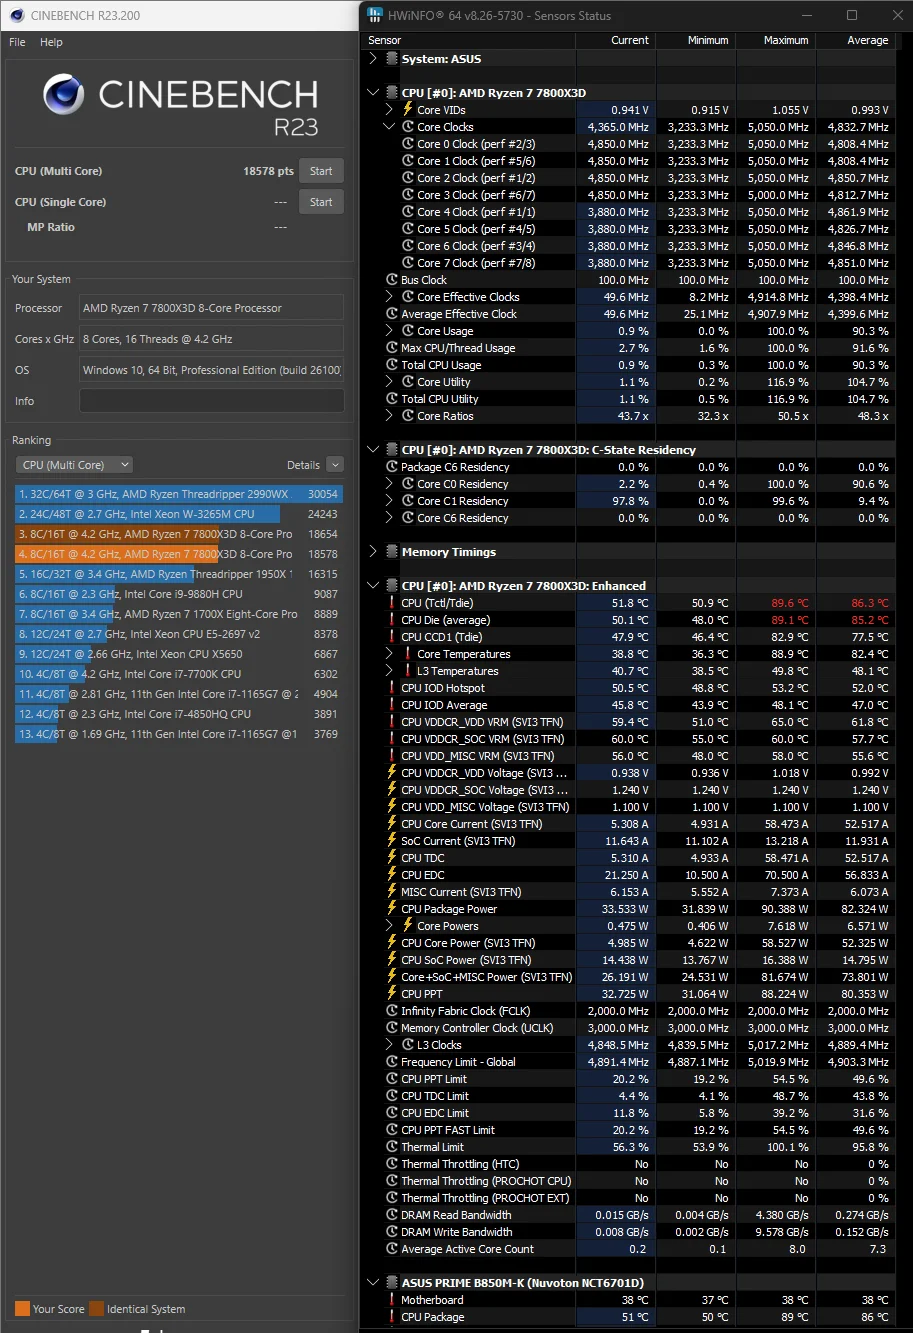The width and height of the screenshot is (913, 1333).
Task: Select the Core i7-7700K ranking row
Action: (x=179, y=674)
